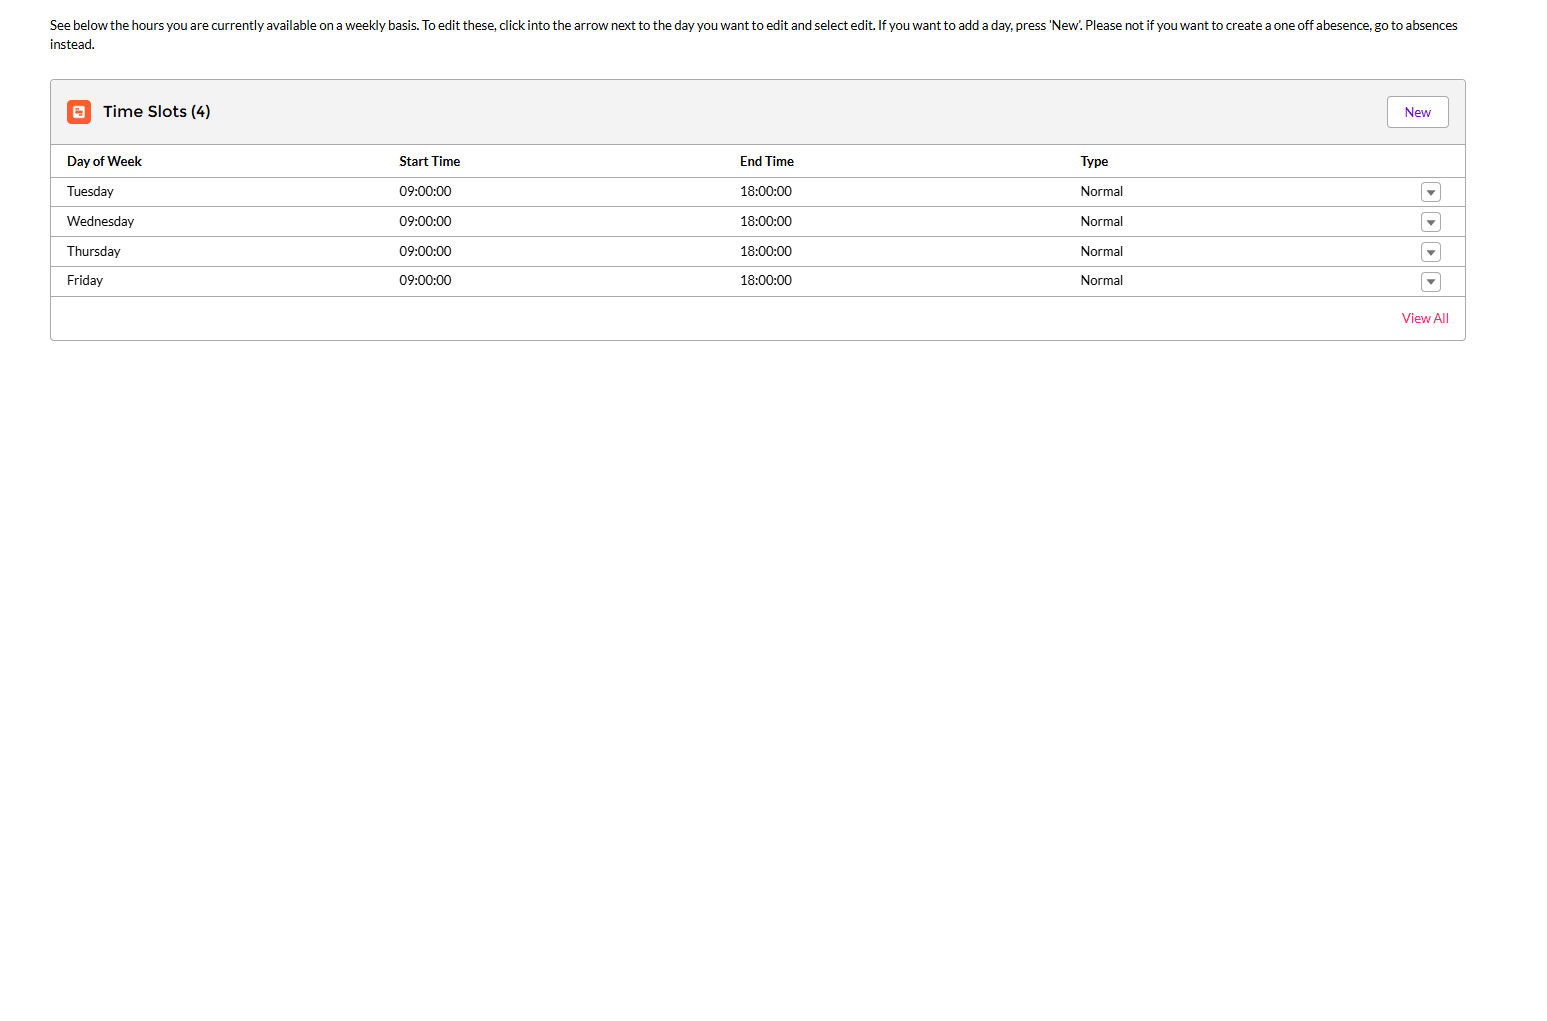Click the Time Slots object icon

(79, 112)
